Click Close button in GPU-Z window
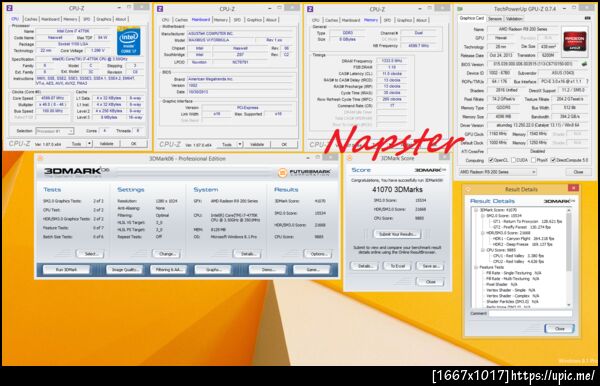The height and width of the screenshot is (386, 600). coord(578,172)
